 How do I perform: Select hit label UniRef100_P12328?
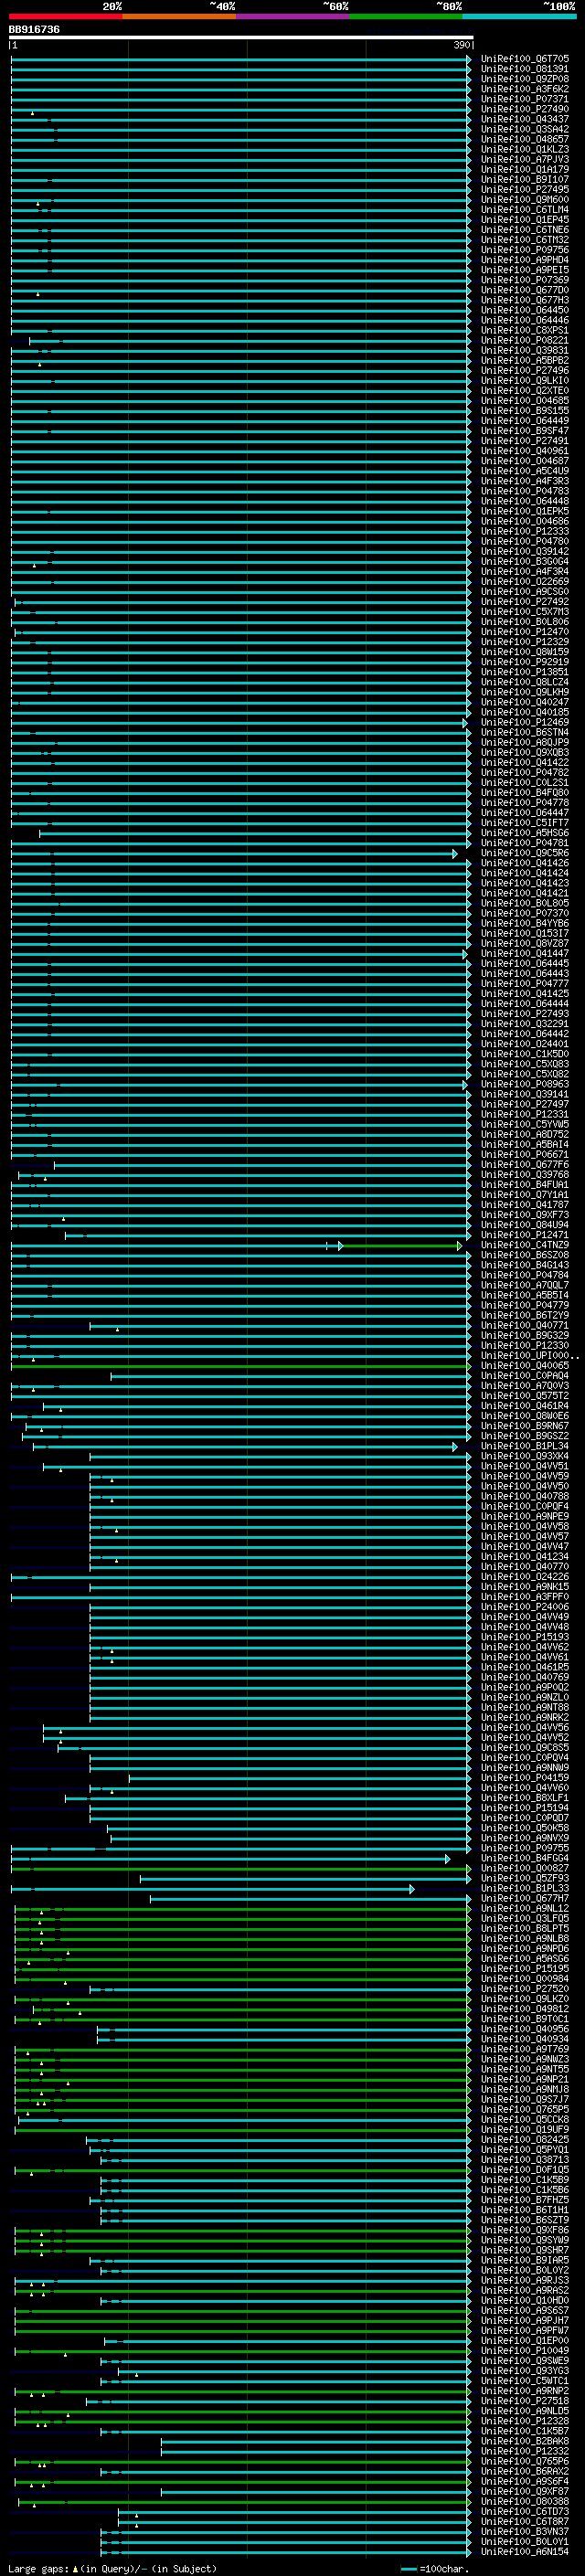click(525, 2421)
